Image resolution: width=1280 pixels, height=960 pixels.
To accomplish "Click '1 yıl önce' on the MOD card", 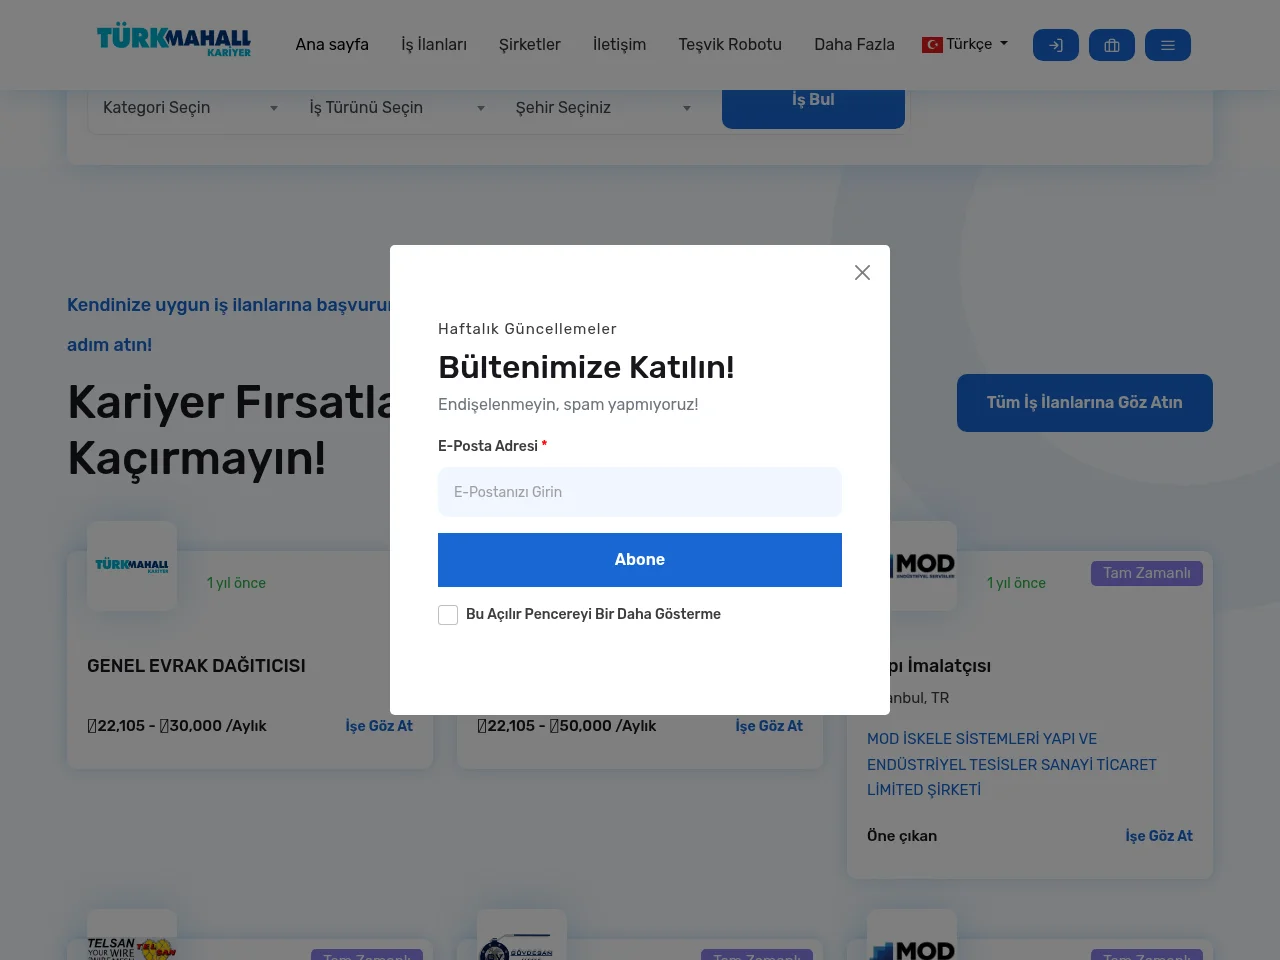I will [x=1016, y=583].
